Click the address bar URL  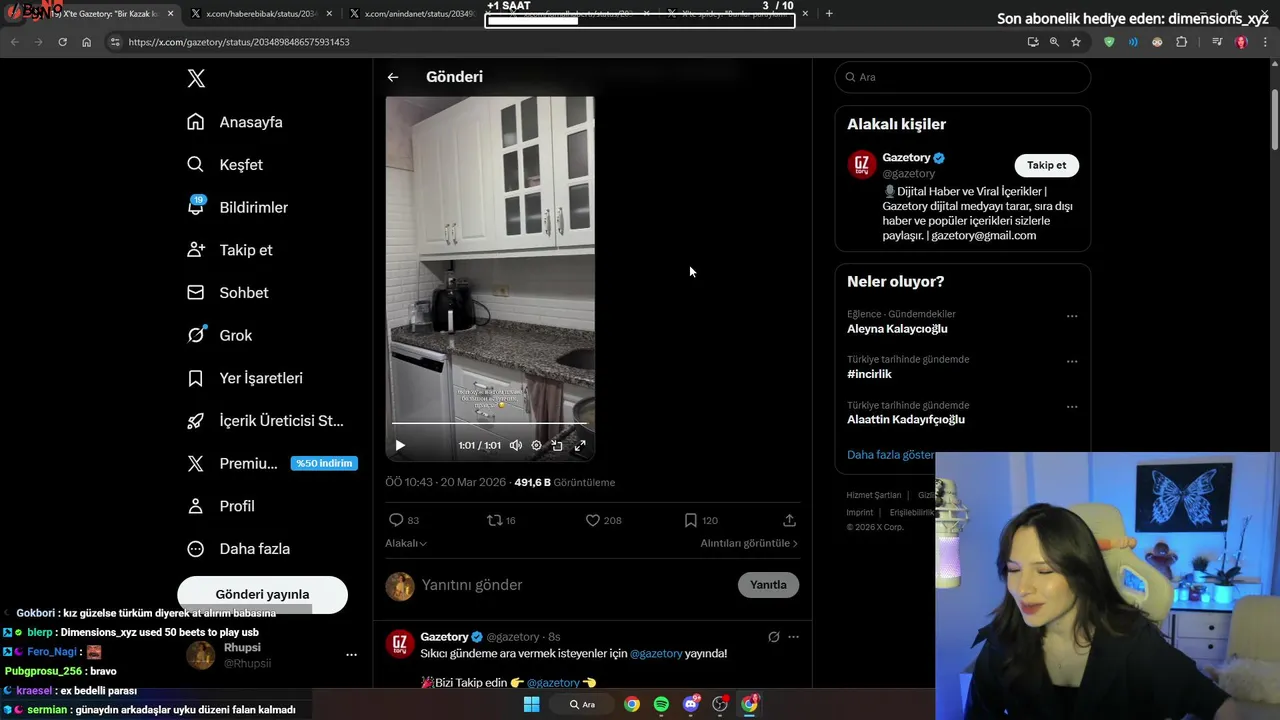(239, 42)
